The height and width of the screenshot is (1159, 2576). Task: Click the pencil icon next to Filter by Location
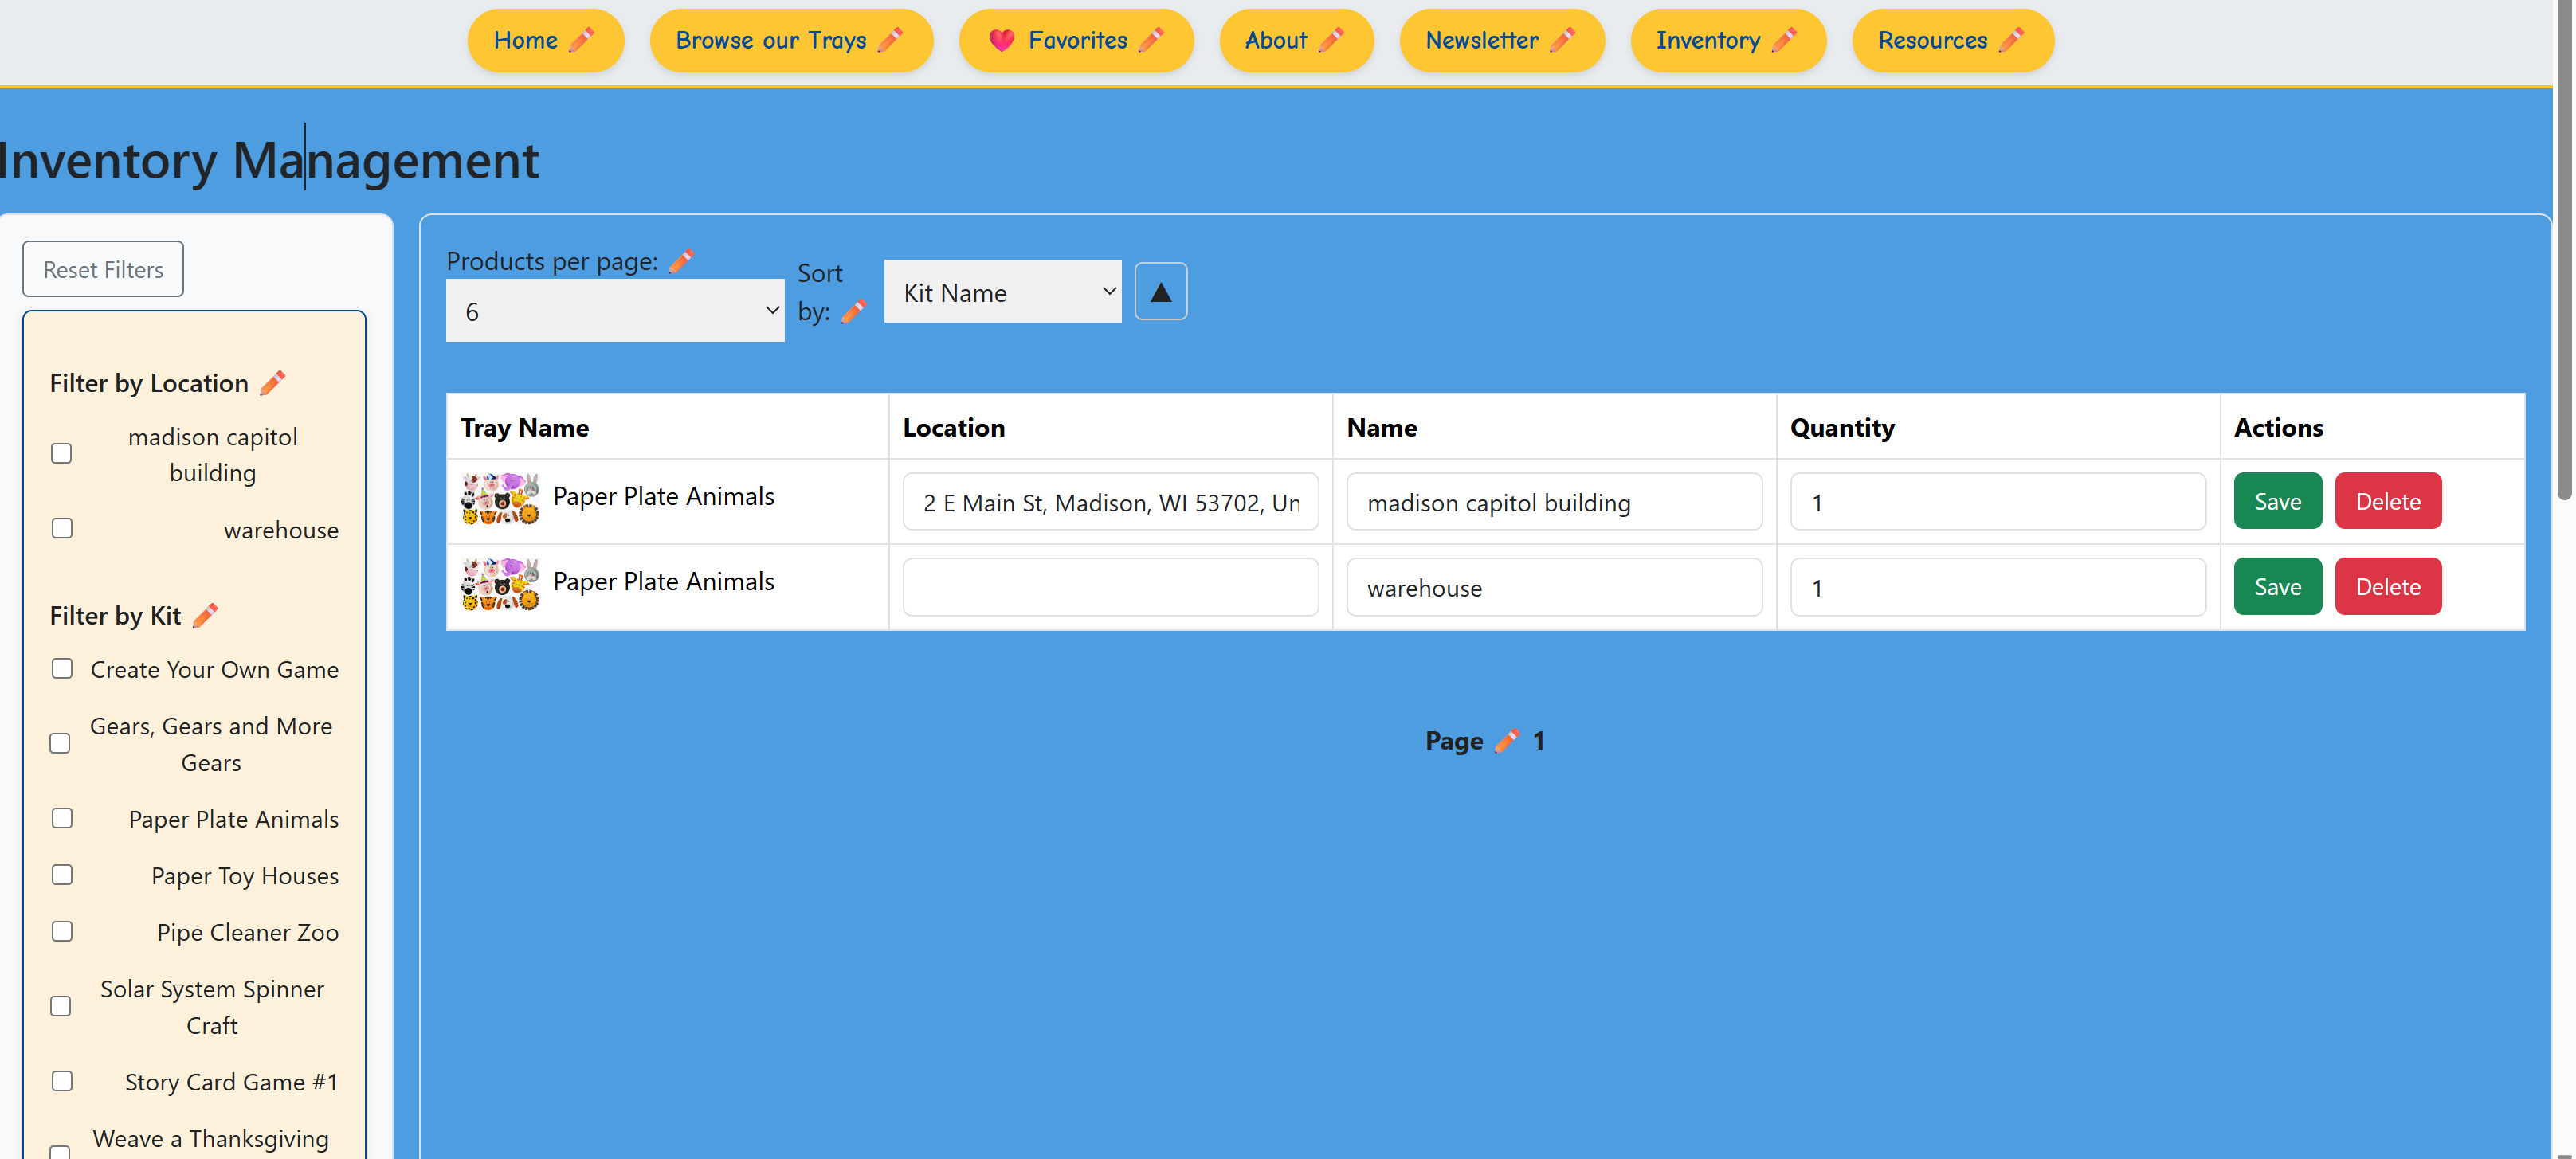(272, 383)
